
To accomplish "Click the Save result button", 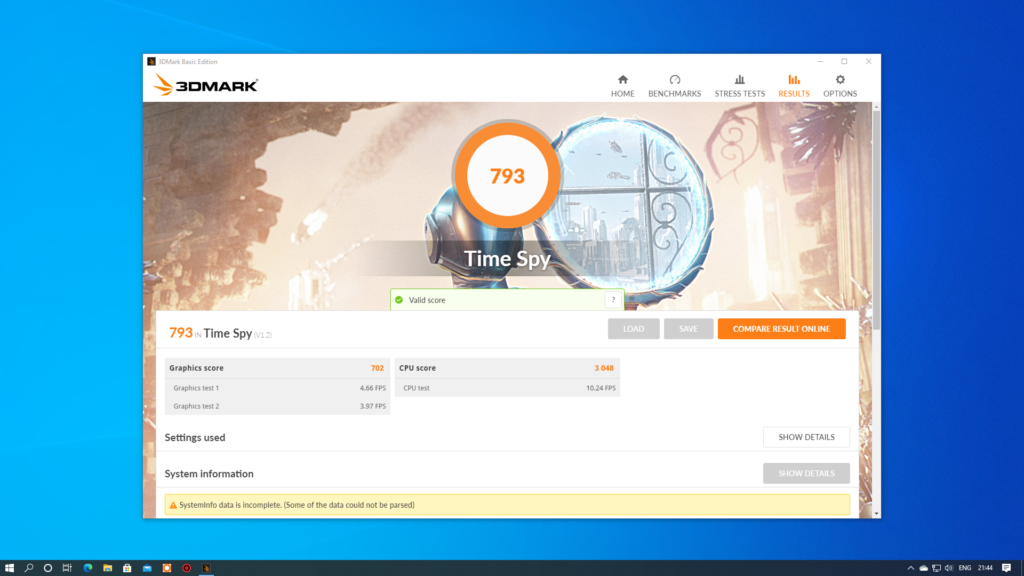I will click(688, 328).
